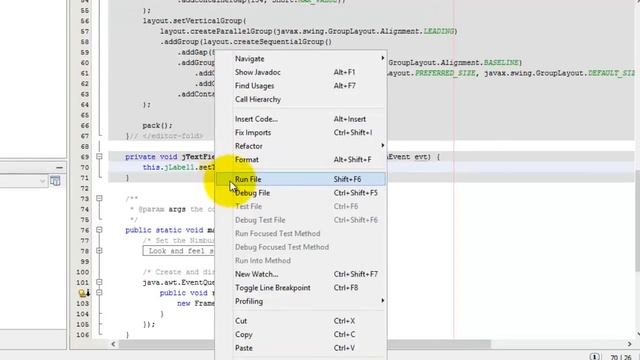Screen dimensions: 640x360
Task: Choose Find Usages menu entry
Action: (x=301, y=86)
